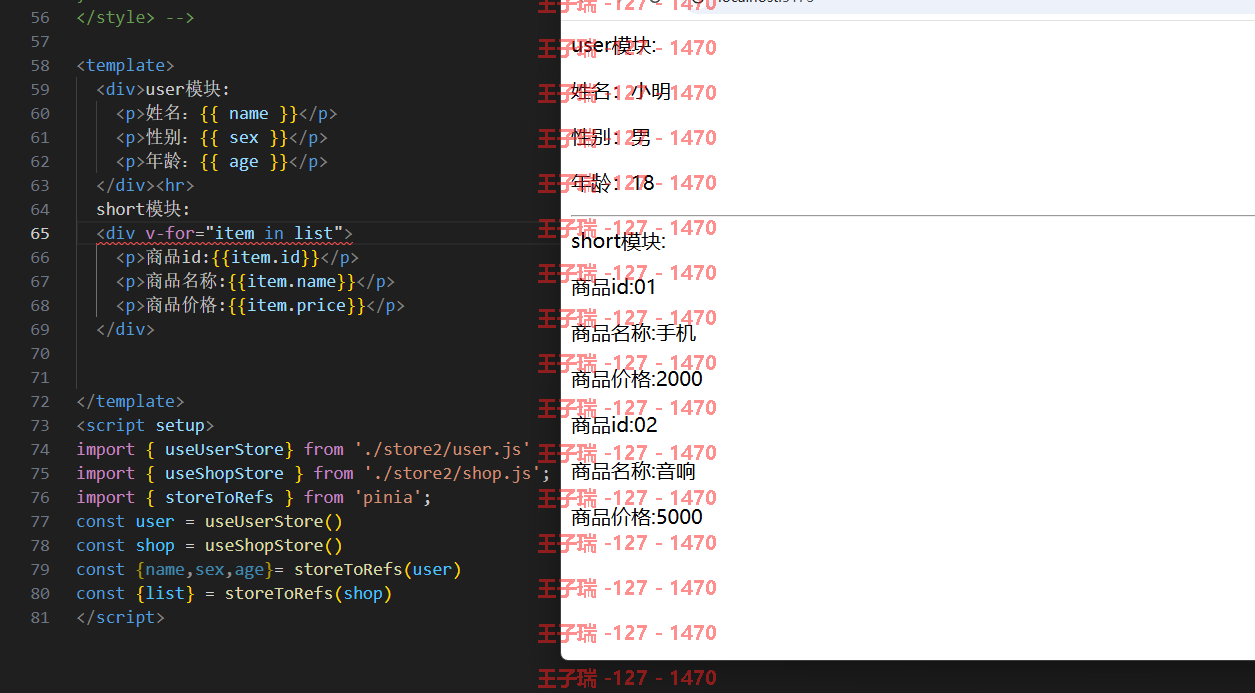Click line number 65 in the editor gutter
Viewport: 1255px width, 693px height.
40,233
